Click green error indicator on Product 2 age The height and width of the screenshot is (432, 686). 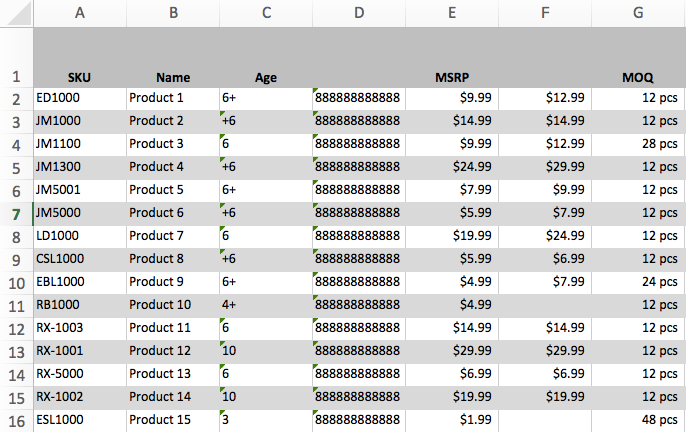pyautogui.click(x=223, y=113)
